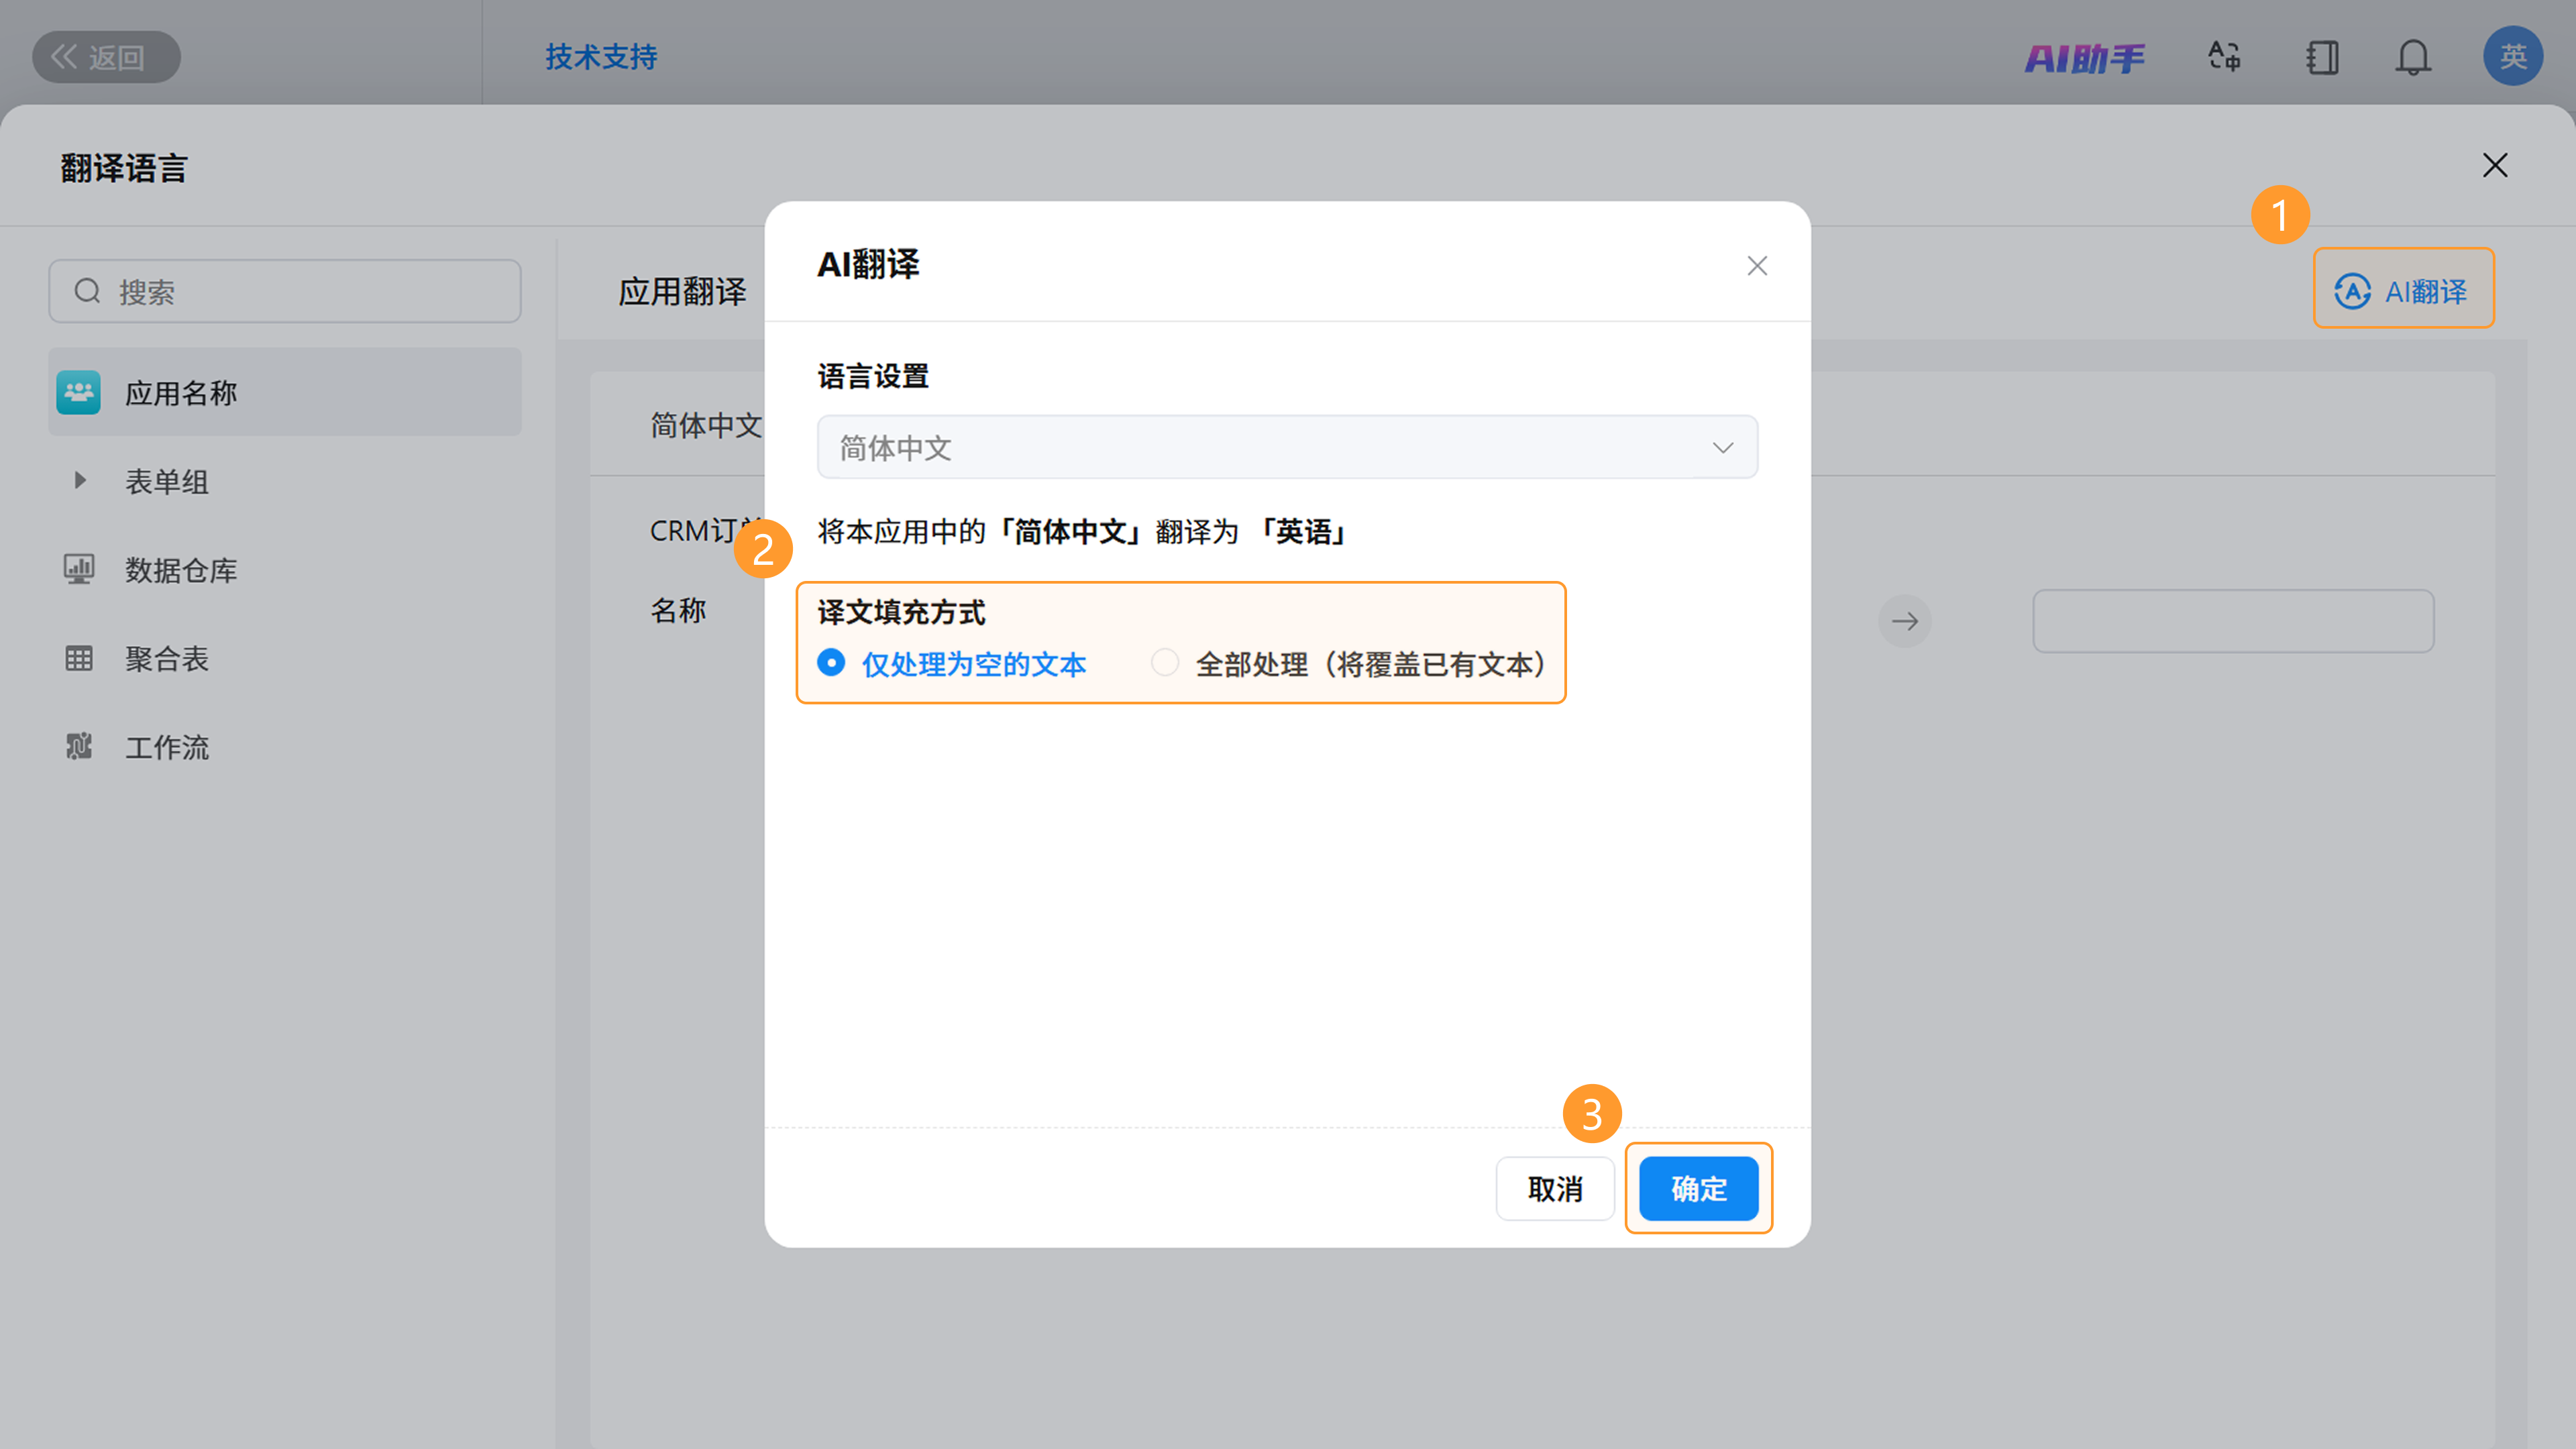The width and height of the screenshot is (2576, 1449).
Task: Click the 语言设置 label in dialog
Action: 873,376
